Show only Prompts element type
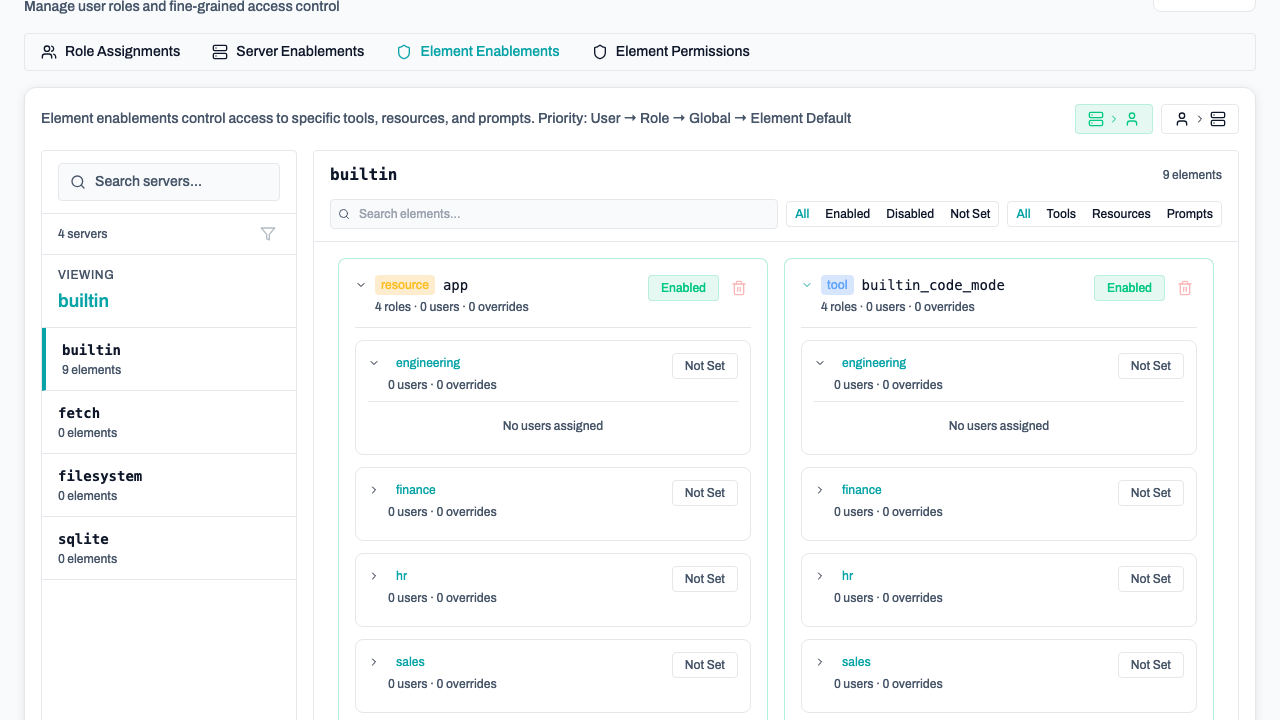The width and height of the screenshot is (1280, 720). (1189, 214)
